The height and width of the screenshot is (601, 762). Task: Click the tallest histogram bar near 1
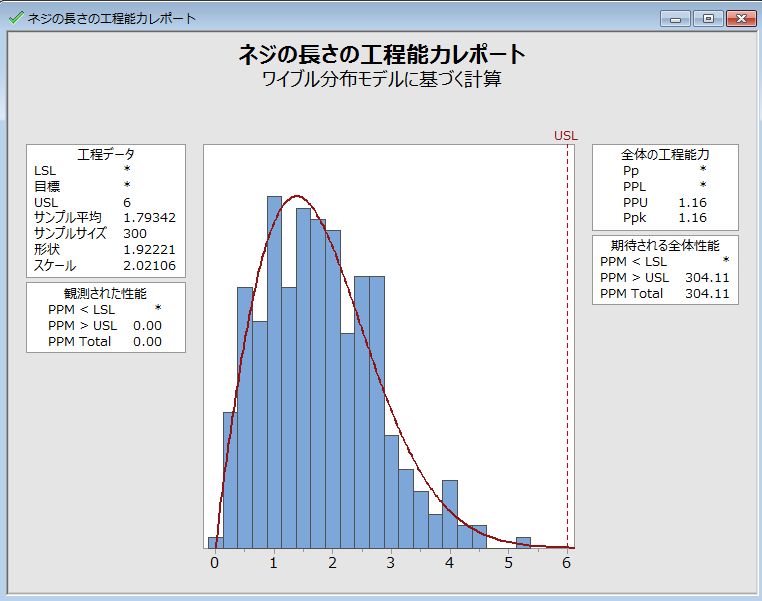tap(275, 372)
